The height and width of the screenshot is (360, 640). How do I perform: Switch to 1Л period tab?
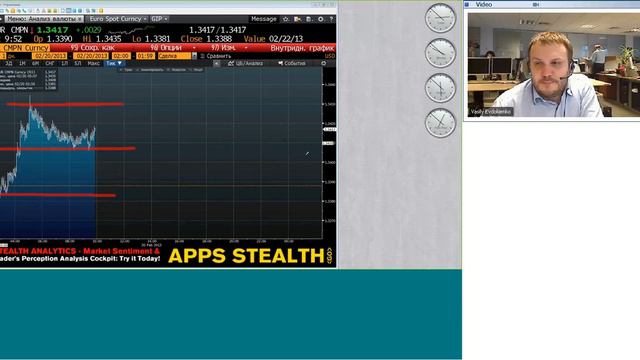coord(64,63)
